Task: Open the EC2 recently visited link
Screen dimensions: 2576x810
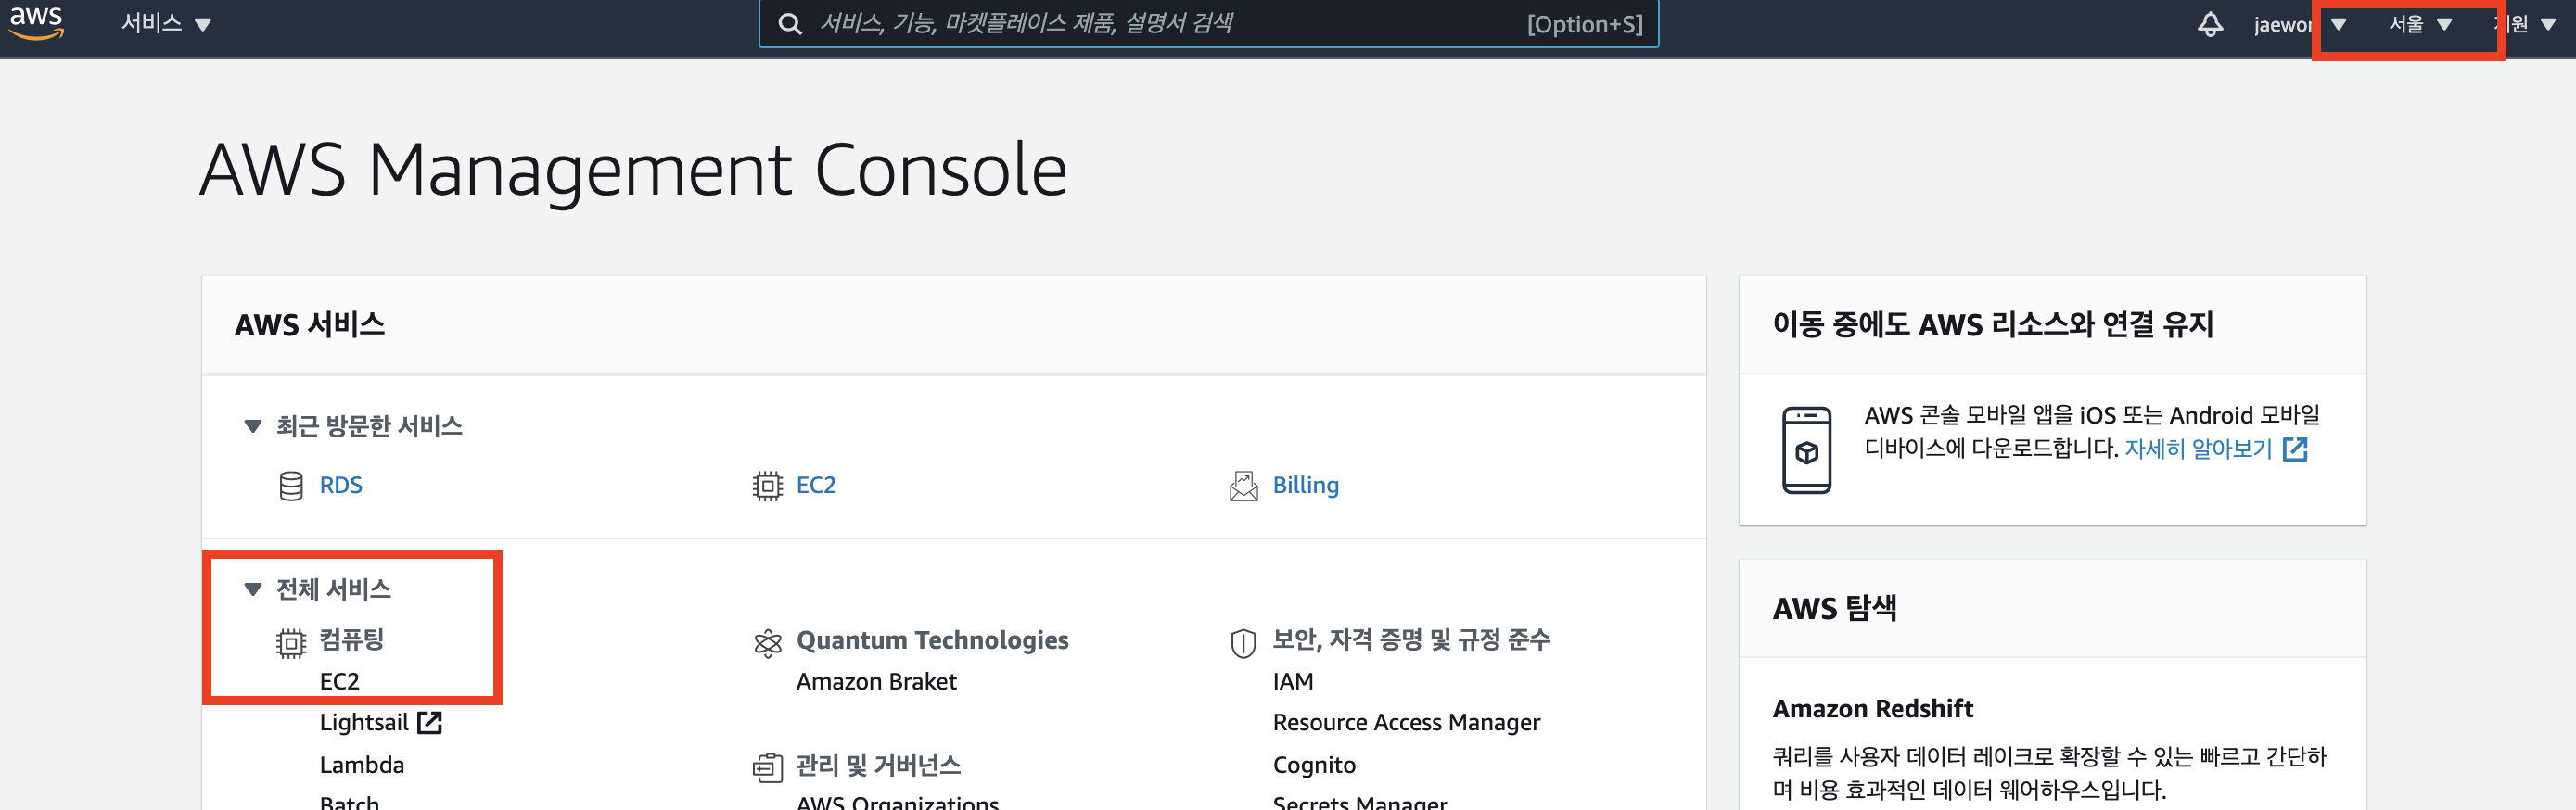Action: click(x=816, y=486)
